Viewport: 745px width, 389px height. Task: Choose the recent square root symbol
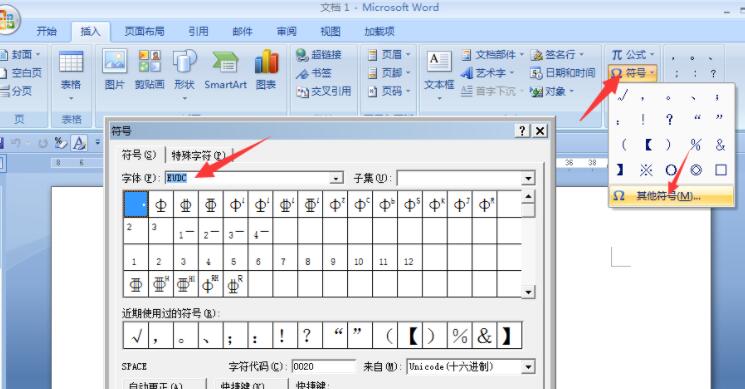click(x=136, y=336)
